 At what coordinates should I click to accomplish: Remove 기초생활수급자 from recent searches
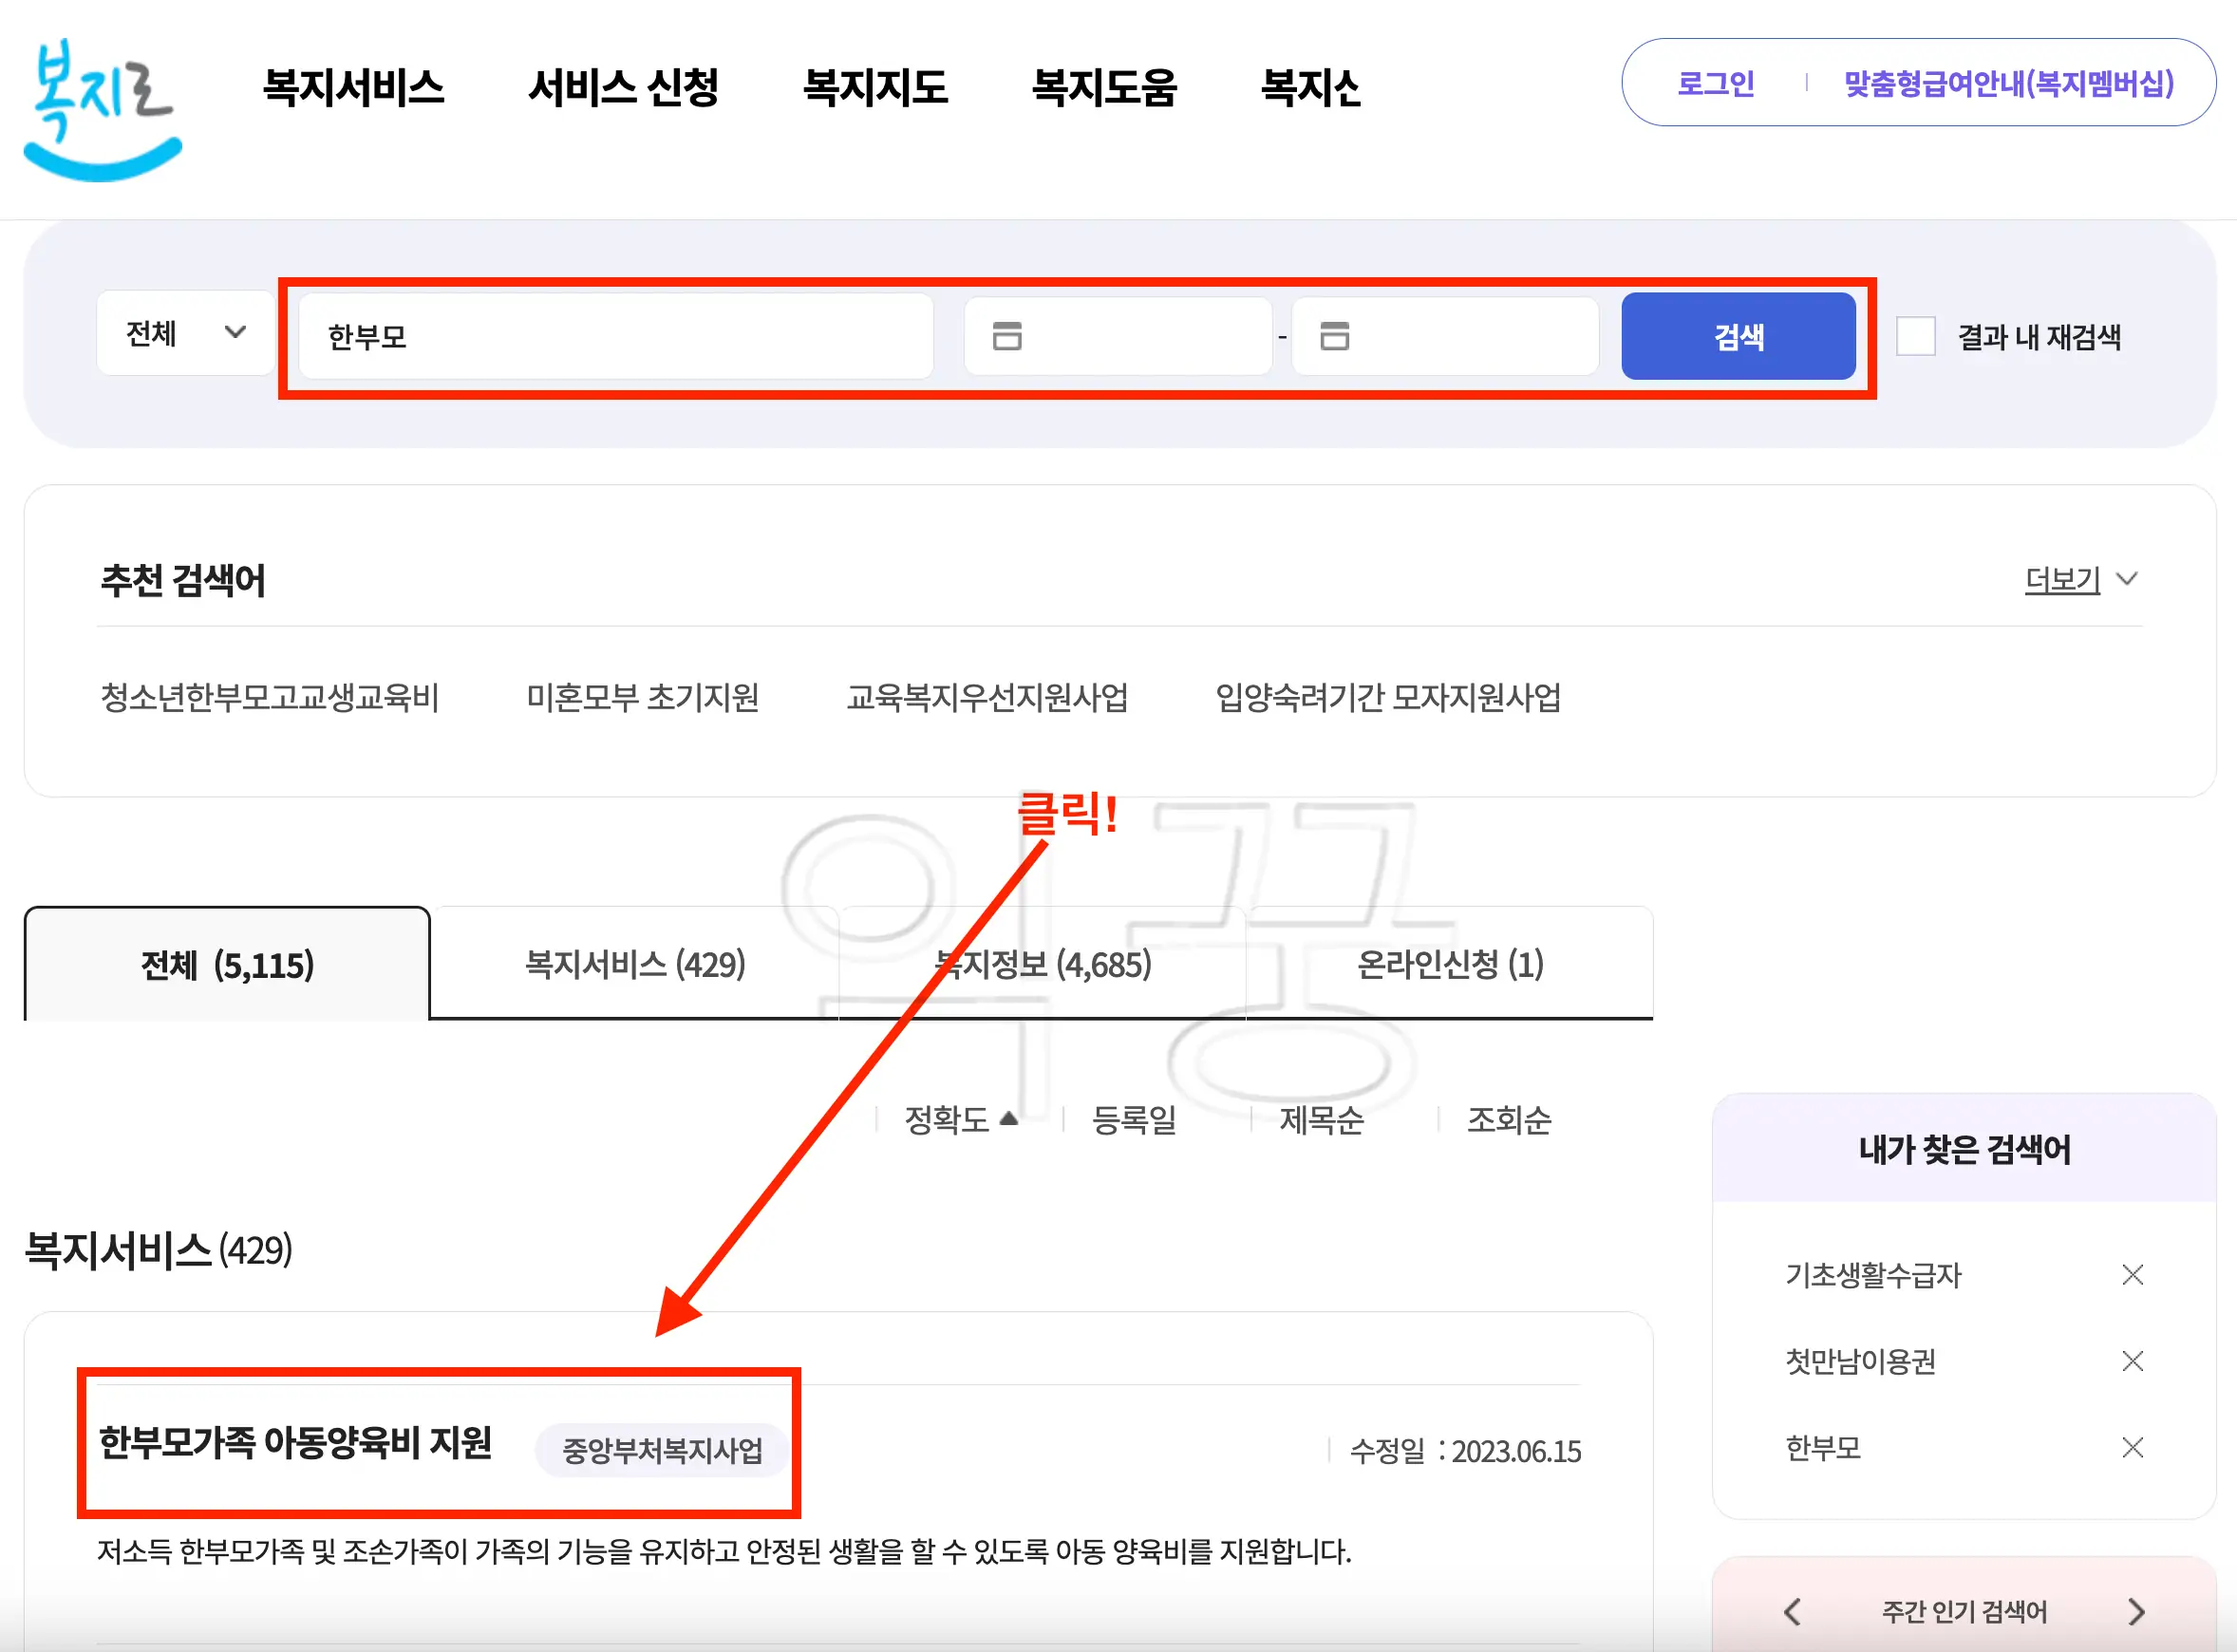(x=2132, y=1274)
